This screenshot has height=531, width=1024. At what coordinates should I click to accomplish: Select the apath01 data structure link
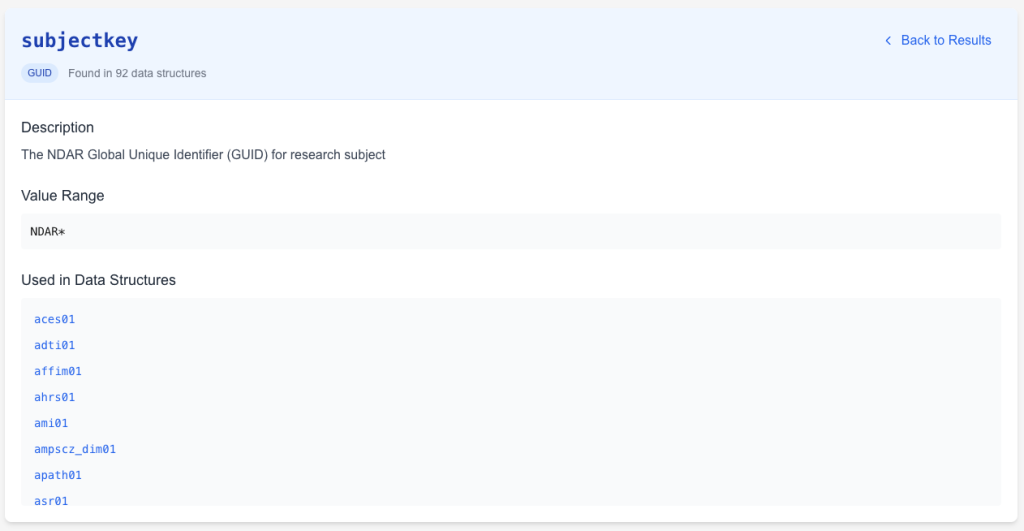[58, 475]
